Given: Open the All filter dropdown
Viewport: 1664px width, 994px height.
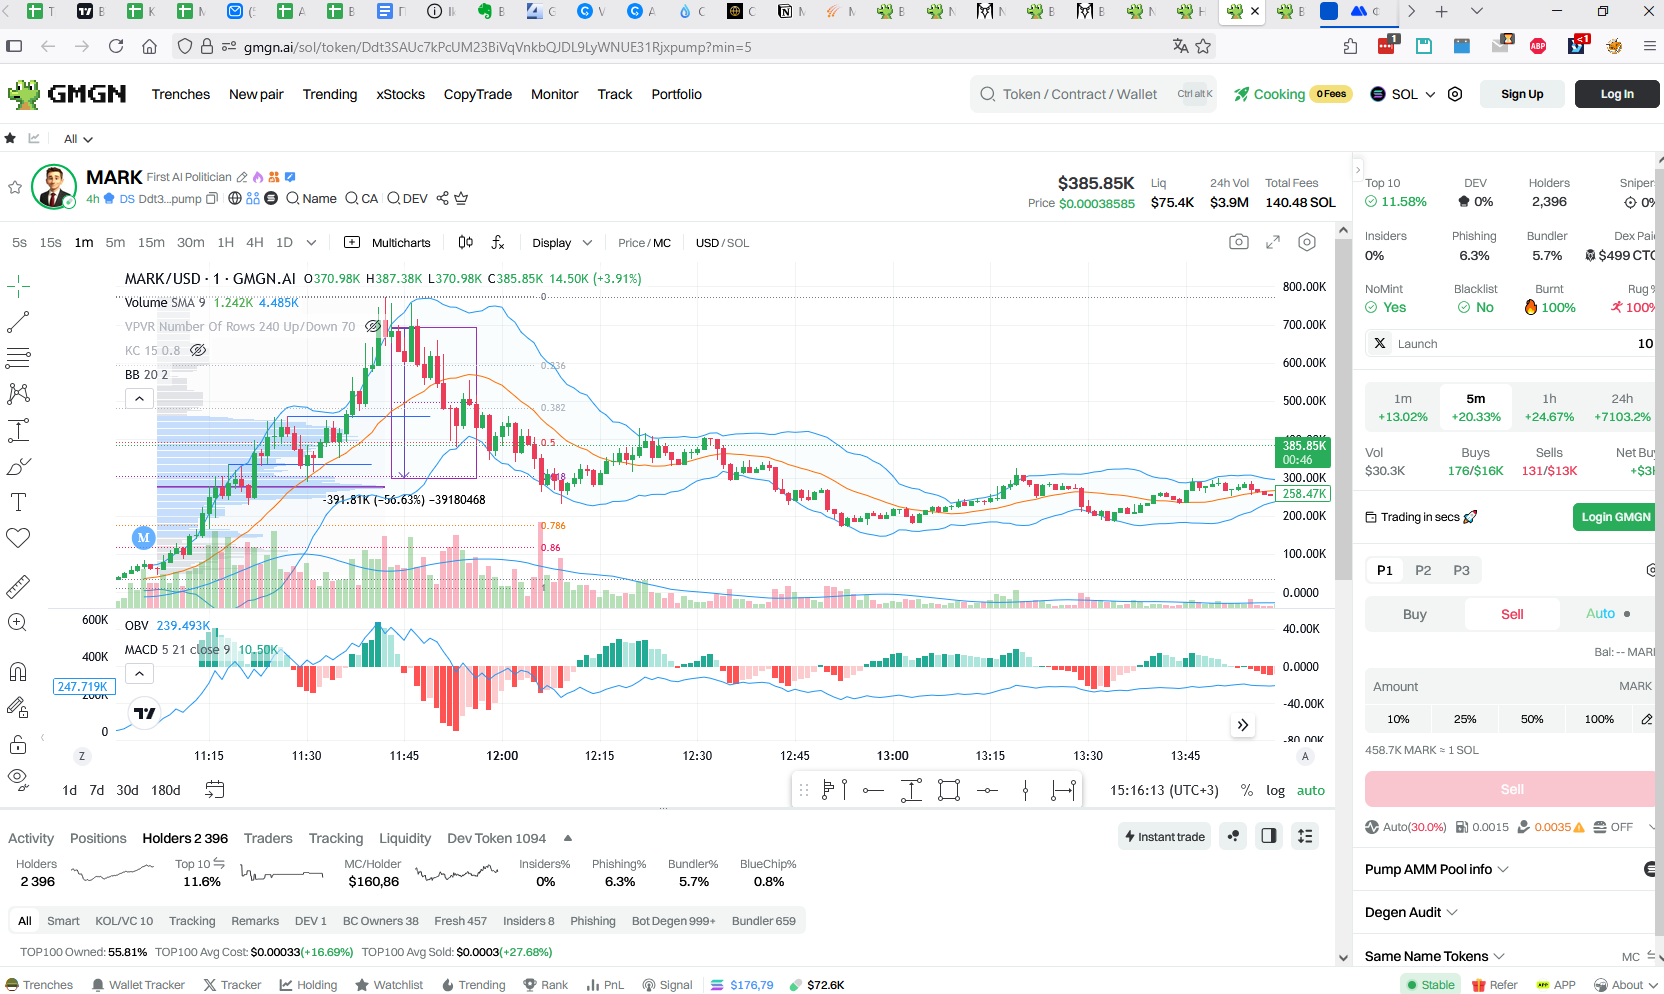Looking at the screenshot, I should pyautogui.click(x=78, y=139).
